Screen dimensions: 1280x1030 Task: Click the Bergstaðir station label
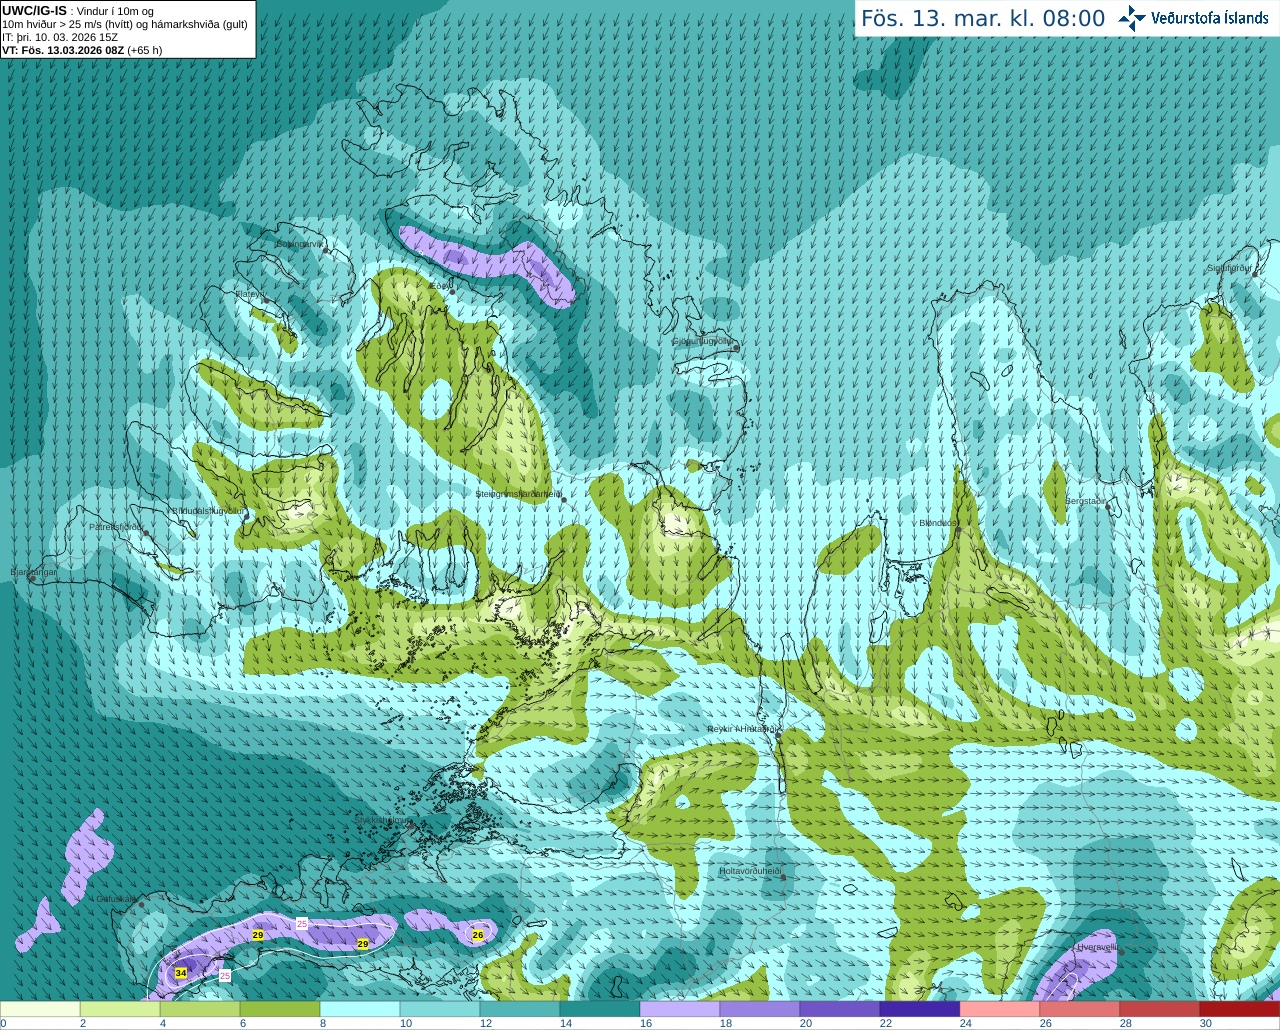click(1086, 500)
